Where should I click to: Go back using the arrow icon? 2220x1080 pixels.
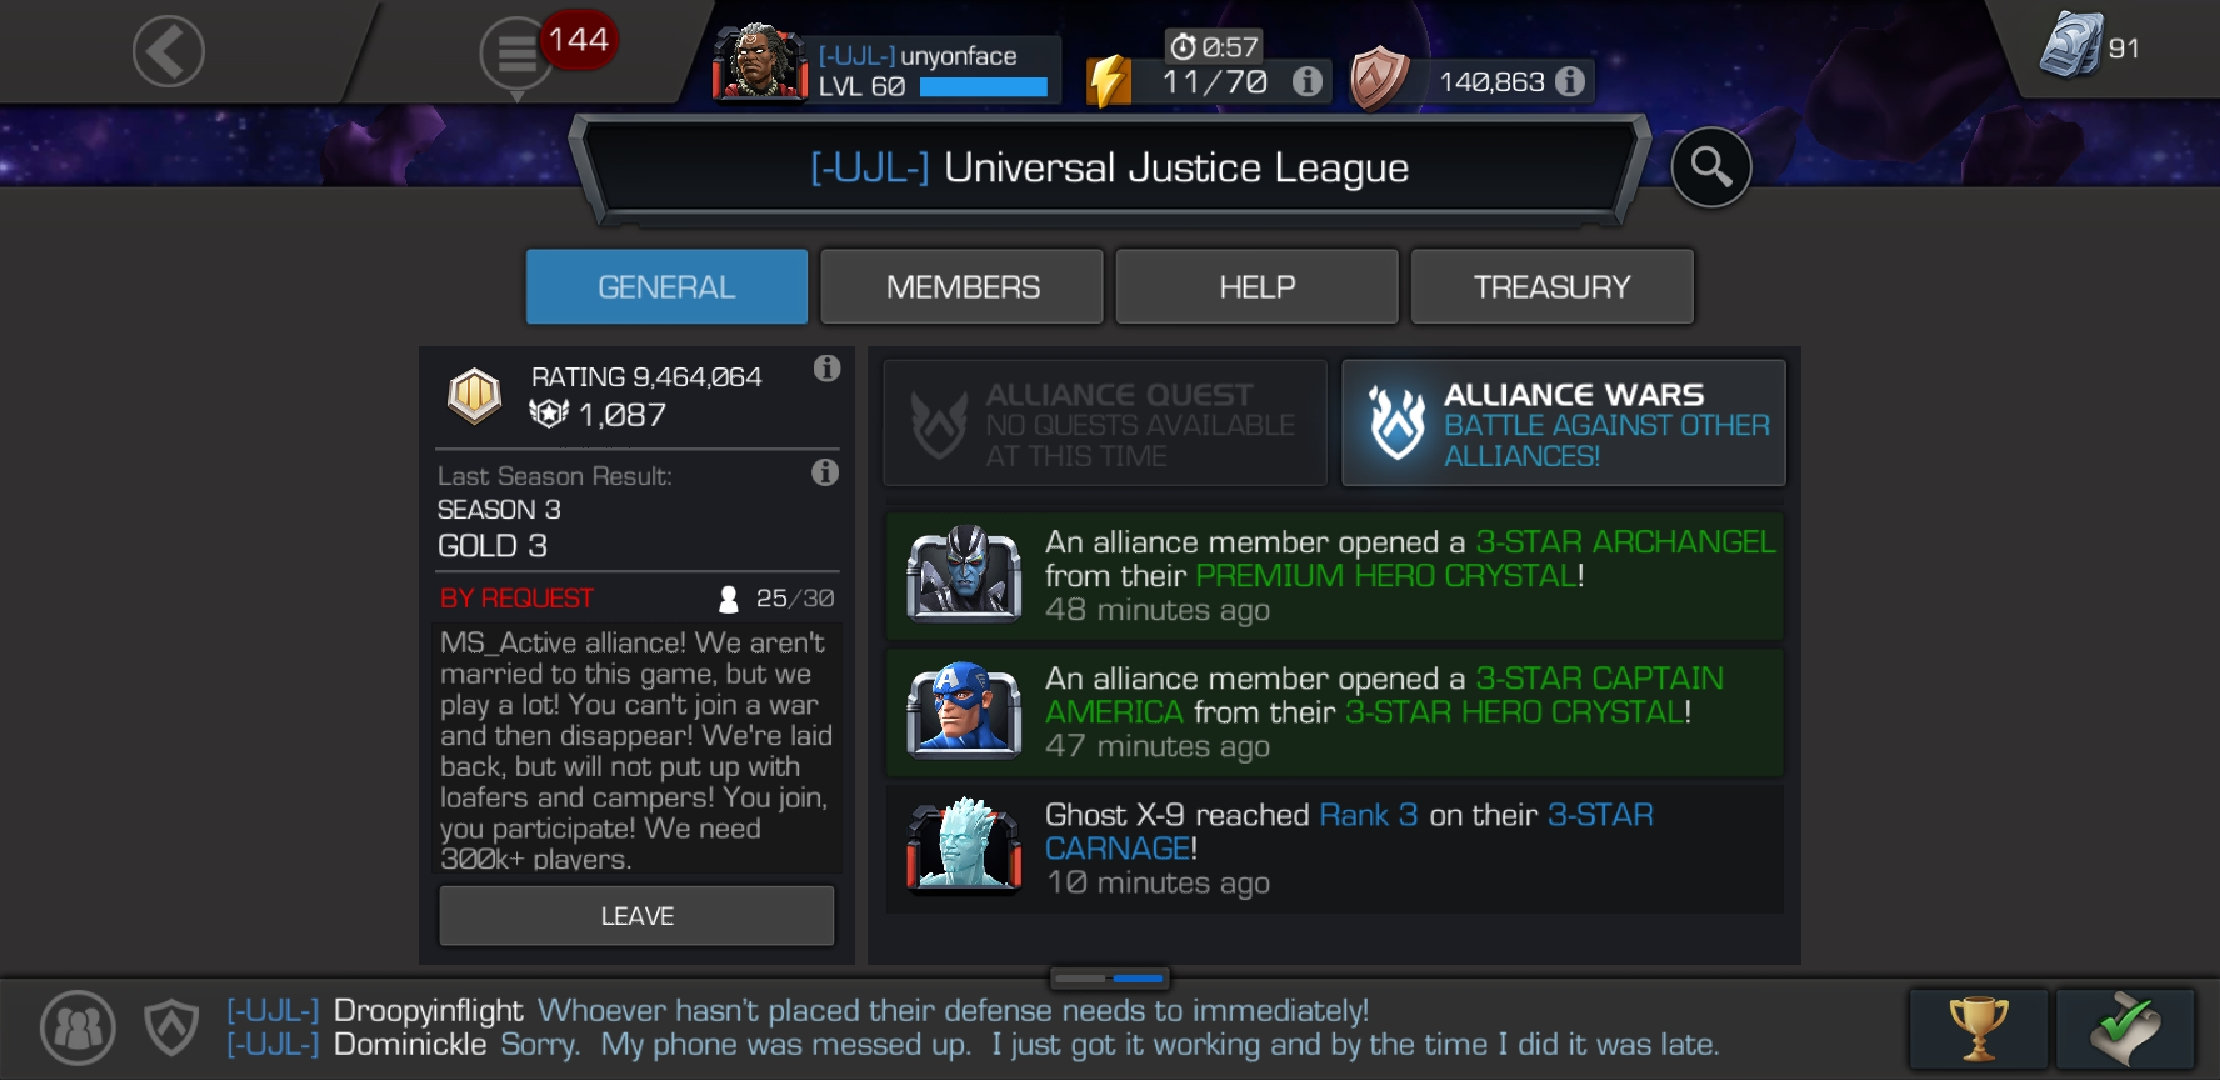coord(168,51)
